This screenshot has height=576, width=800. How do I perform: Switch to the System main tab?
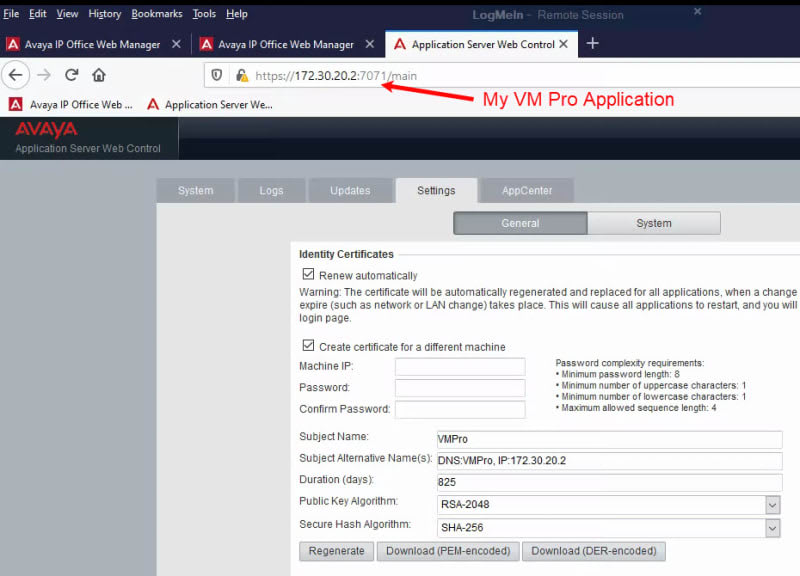(x=195, y=190)
